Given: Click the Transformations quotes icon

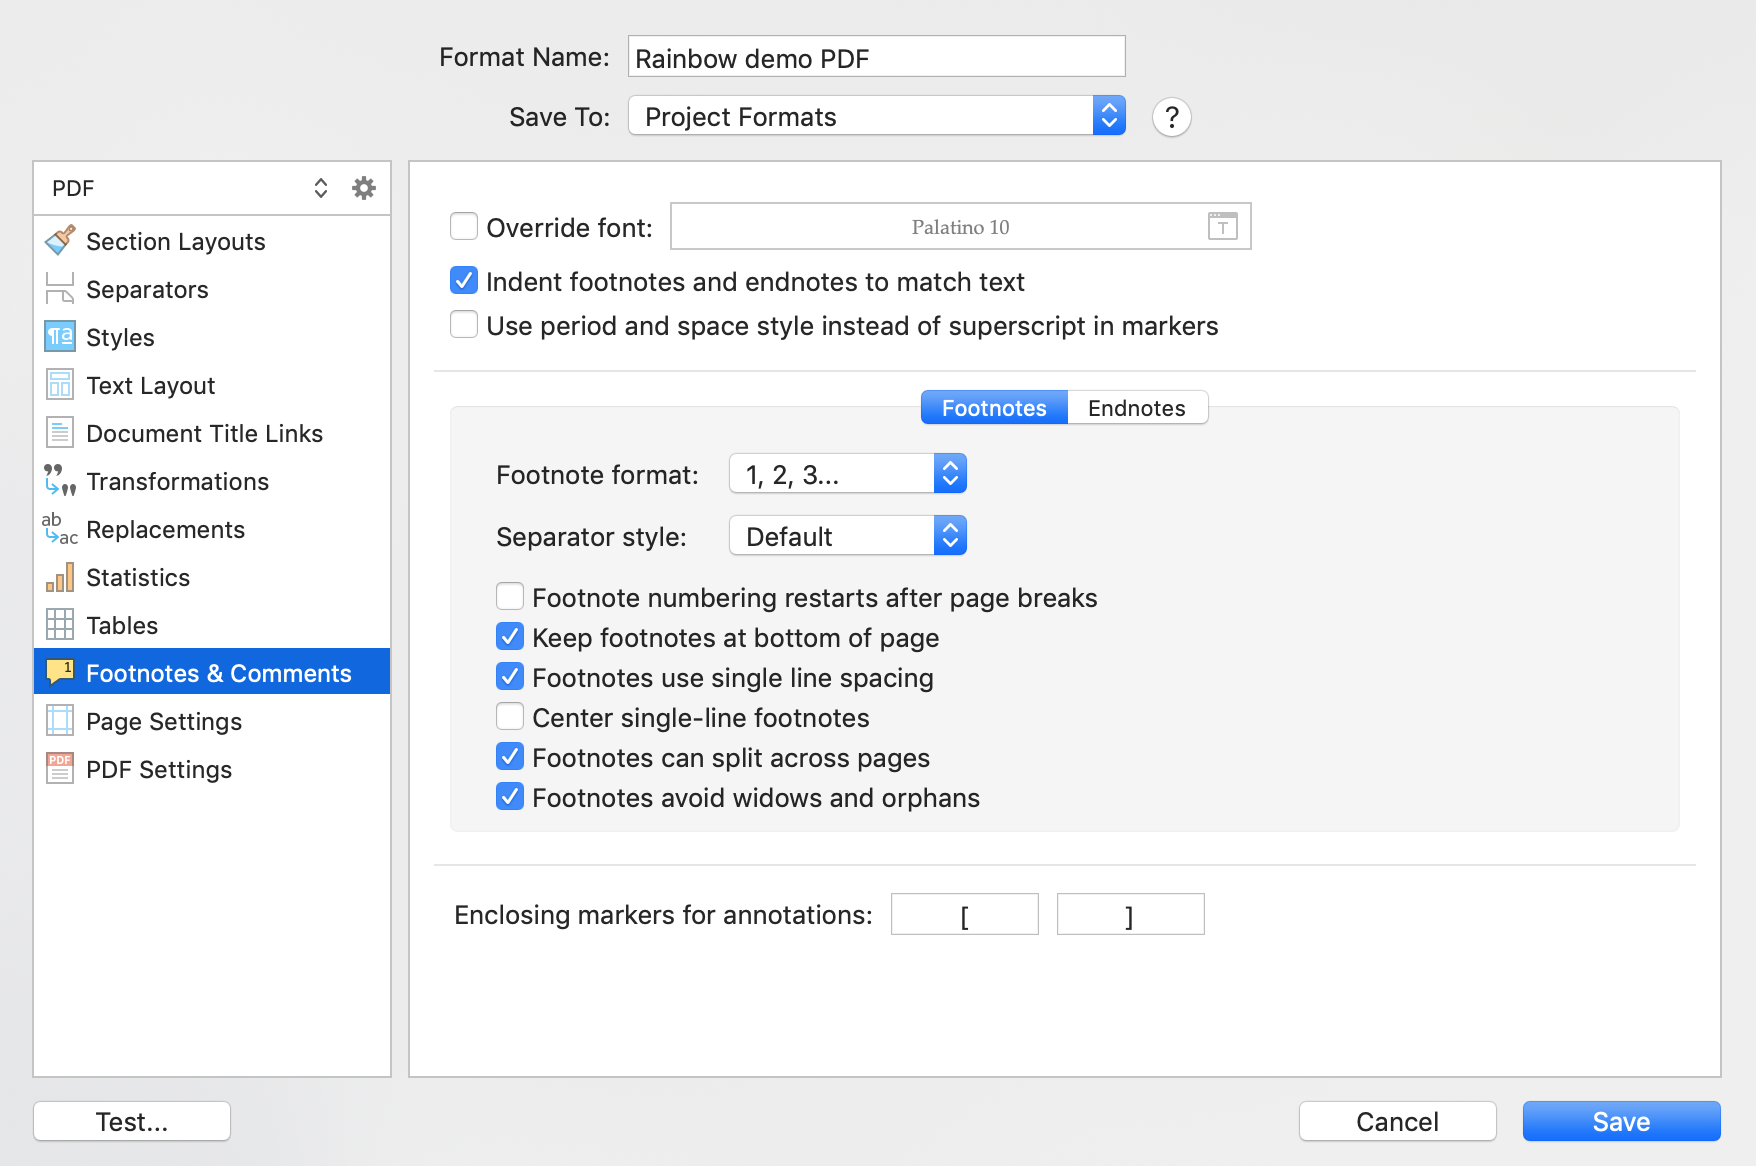Looking at the screenshot, I should (60, 481).
